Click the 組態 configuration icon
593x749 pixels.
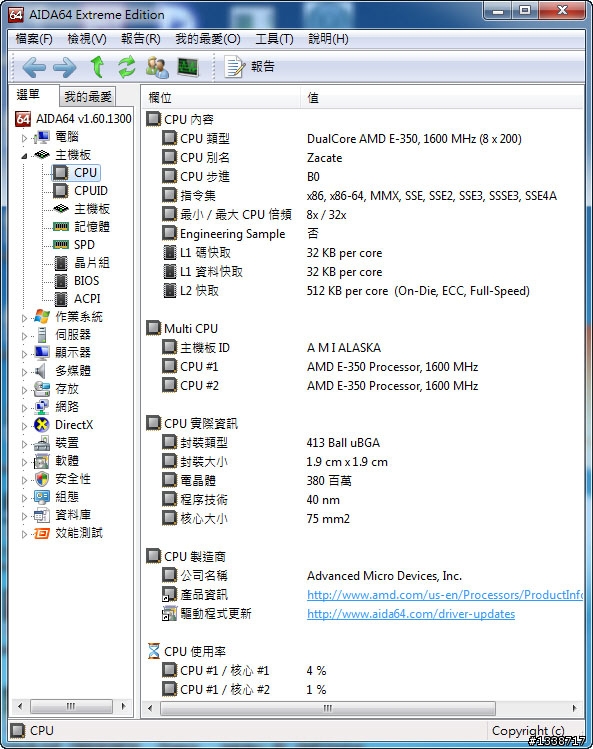pyautogui.click(x=42, y=497)
